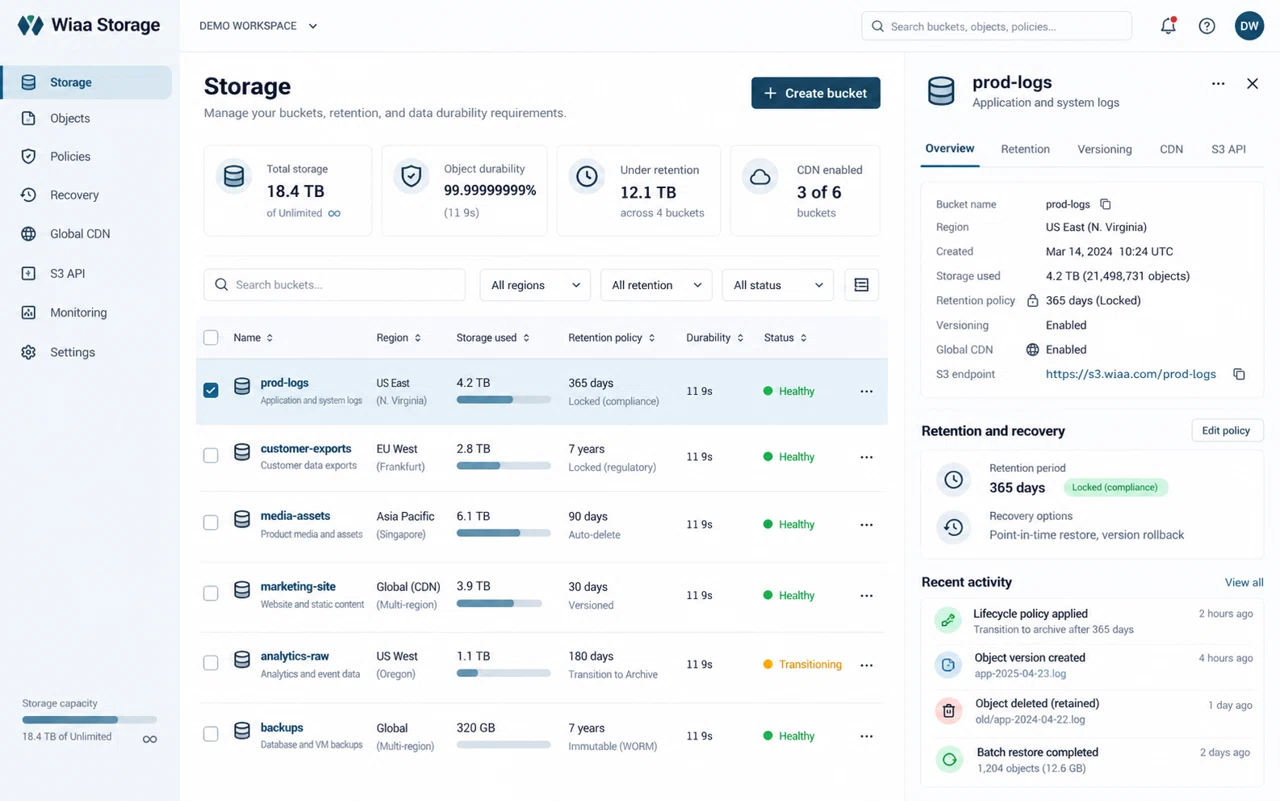Switch to the S3 API tab
This screenshot has height=801, width=1280.
1228,149
